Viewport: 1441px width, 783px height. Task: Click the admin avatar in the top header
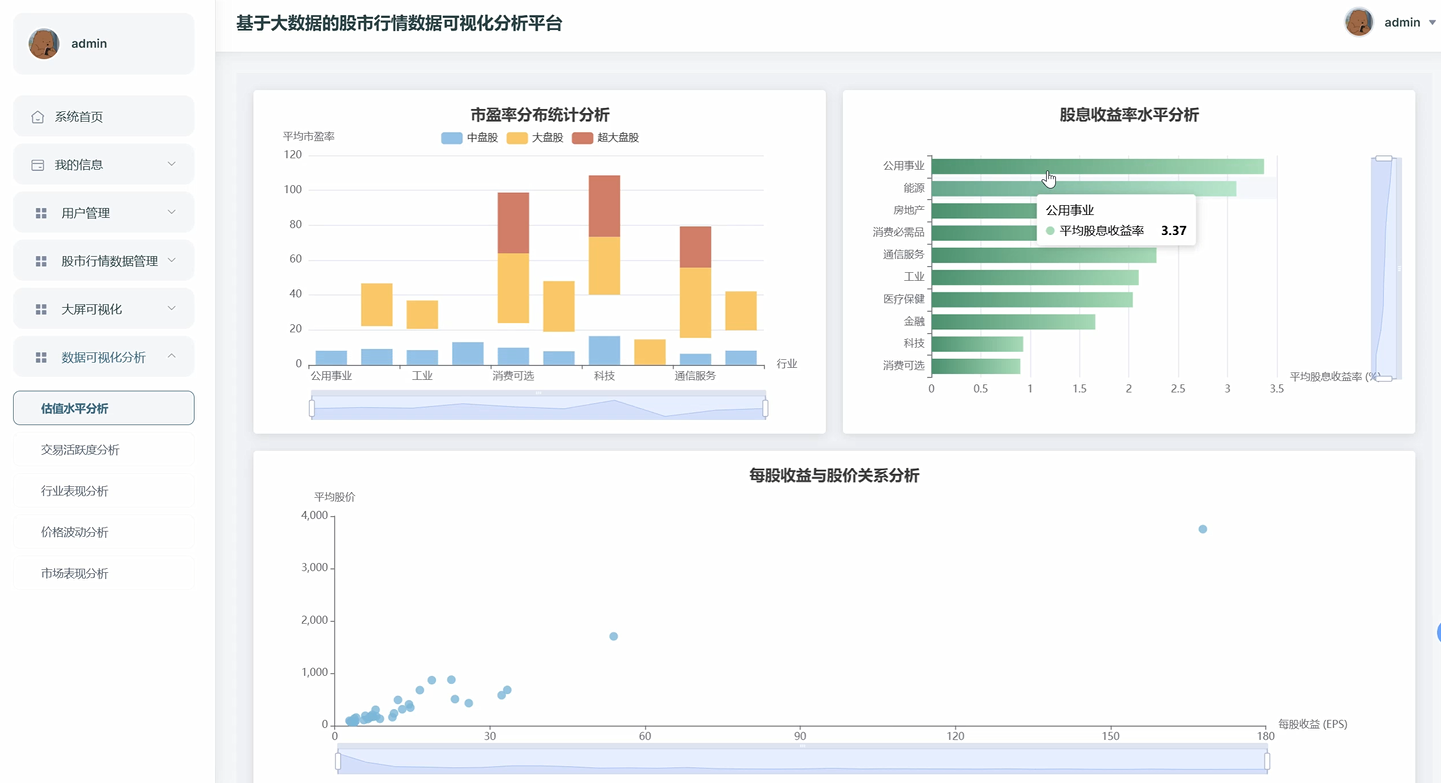click(1359, 22)
